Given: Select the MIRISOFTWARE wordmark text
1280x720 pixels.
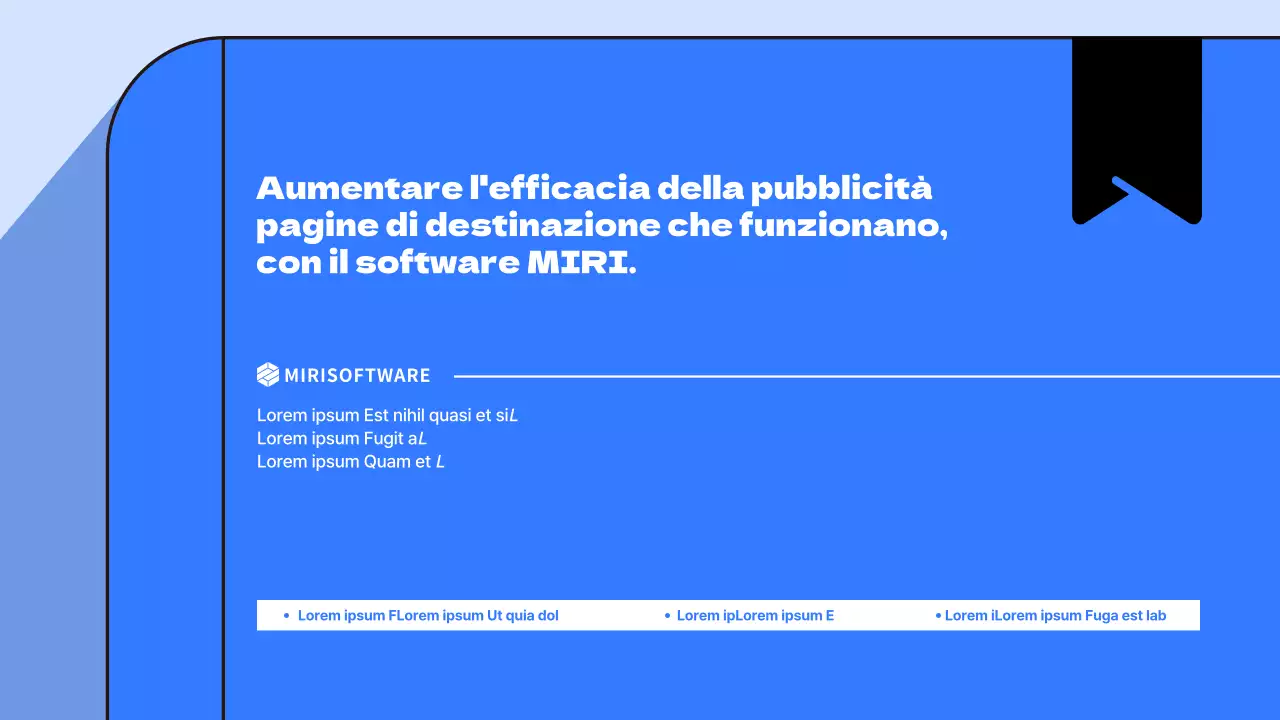Looking at the screenshot, I should coord(359,375).
